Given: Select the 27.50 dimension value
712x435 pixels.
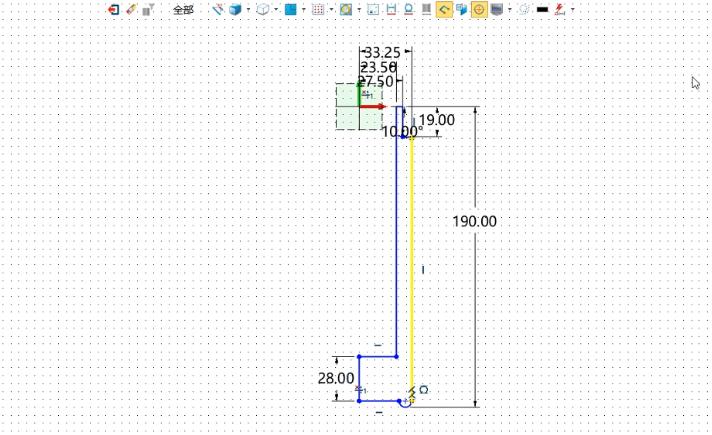Looking at the screenshot, I should tap(376, 82).
